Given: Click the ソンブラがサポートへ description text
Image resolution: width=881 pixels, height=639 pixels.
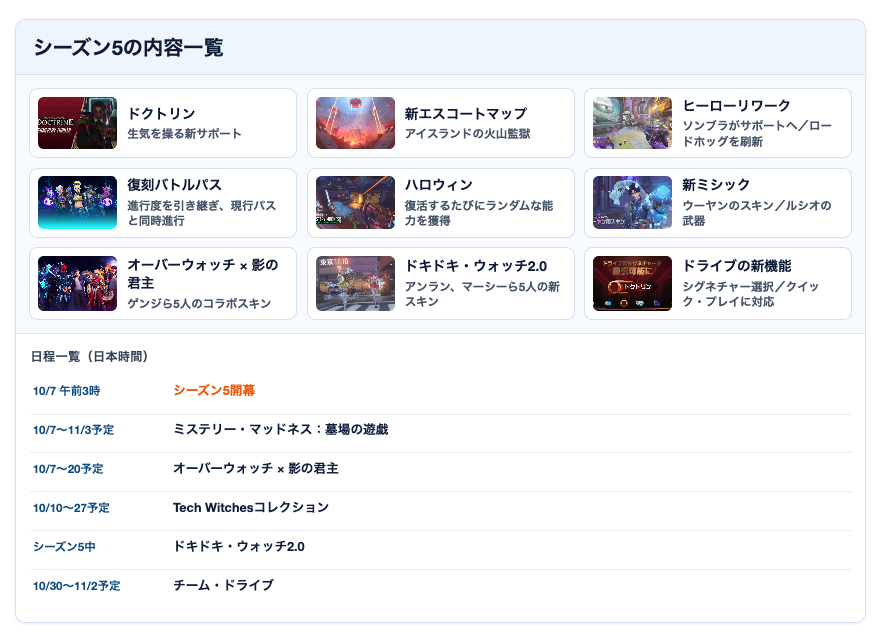Looking at the screenshot, I should click(757, 134).
